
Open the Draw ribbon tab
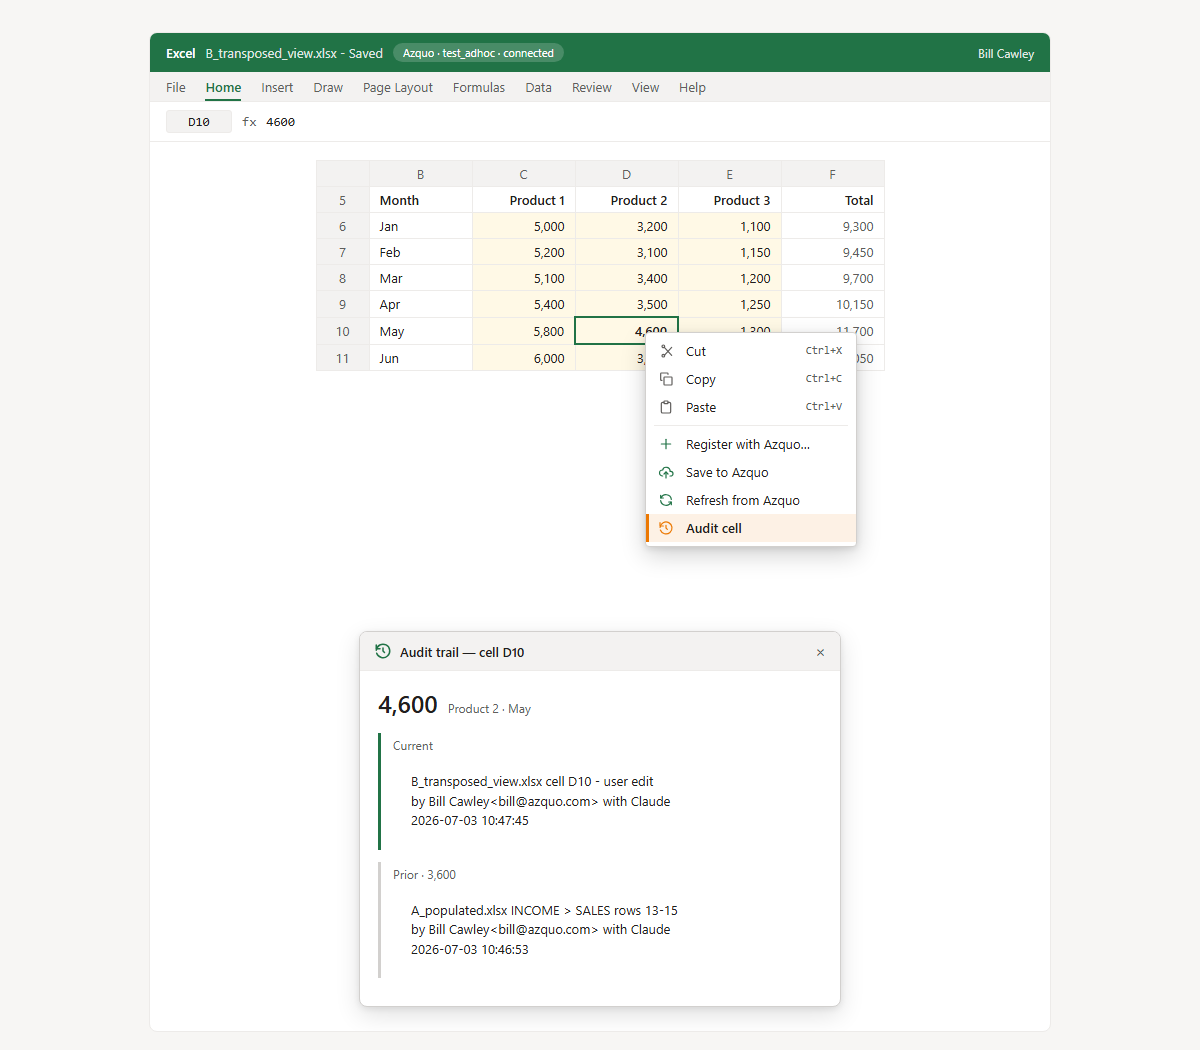(328, 87)
